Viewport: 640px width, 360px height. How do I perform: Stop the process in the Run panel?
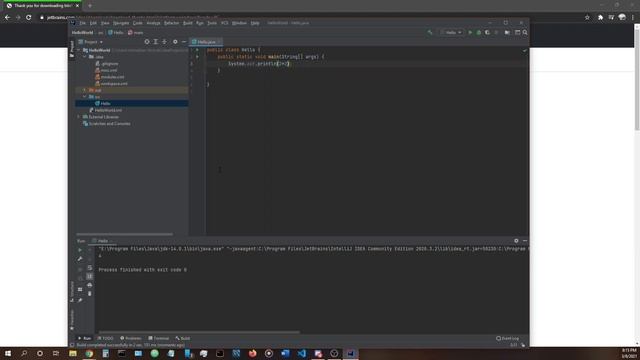[80, 269]
